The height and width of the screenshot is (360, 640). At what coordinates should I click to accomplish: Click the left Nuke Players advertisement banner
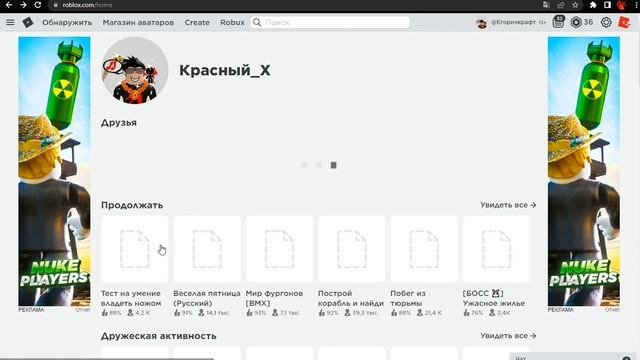coord(54,171)
